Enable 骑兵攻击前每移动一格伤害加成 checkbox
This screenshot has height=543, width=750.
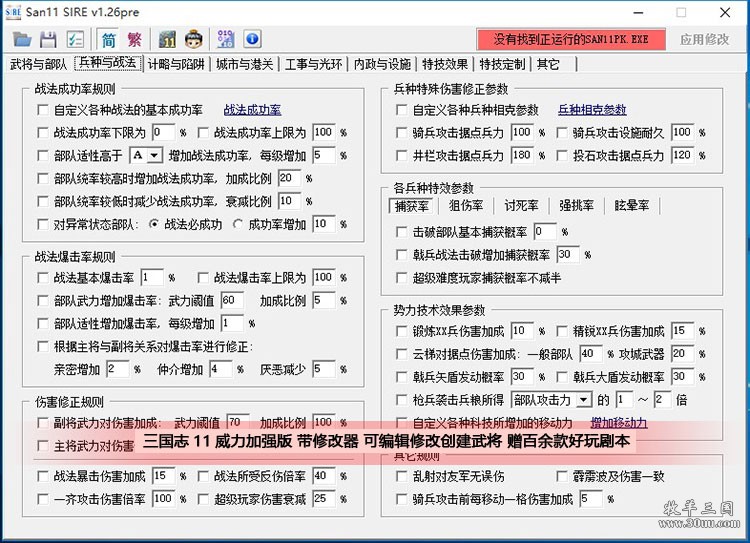pos(402,499)
